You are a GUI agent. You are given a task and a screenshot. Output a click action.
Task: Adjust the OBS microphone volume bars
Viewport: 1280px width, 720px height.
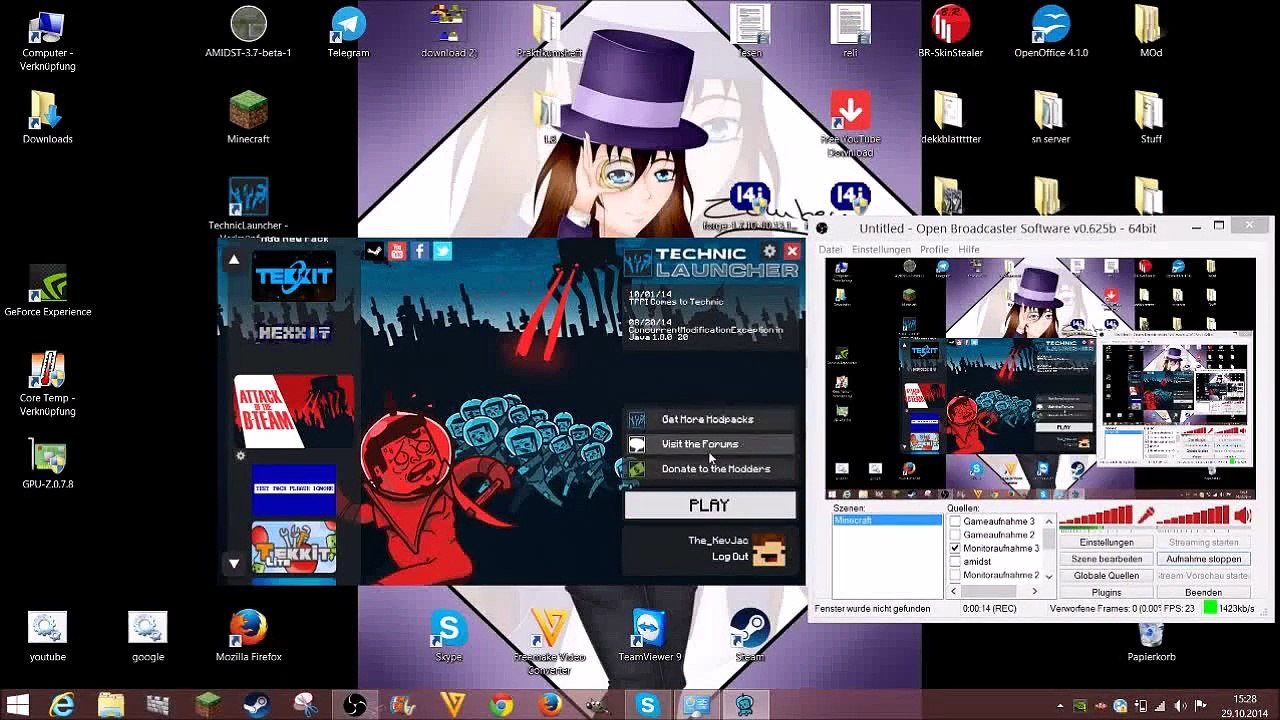point(1096,516)
